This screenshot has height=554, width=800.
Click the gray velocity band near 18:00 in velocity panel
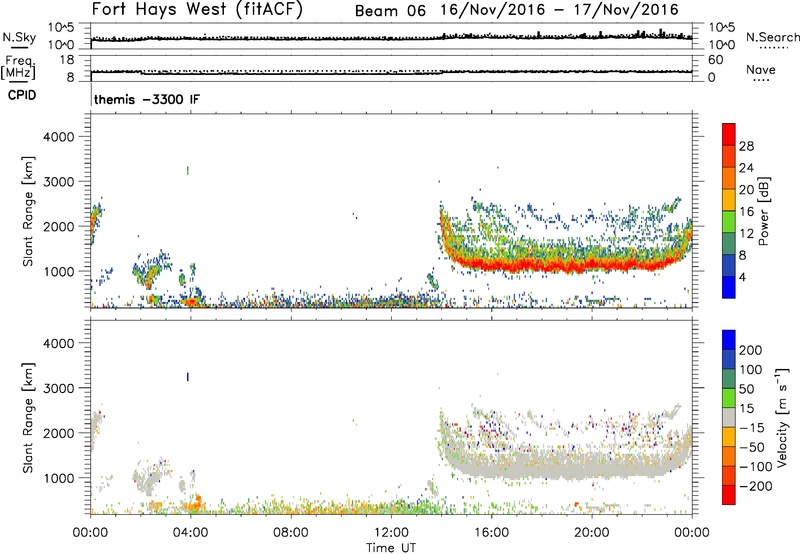541,467
